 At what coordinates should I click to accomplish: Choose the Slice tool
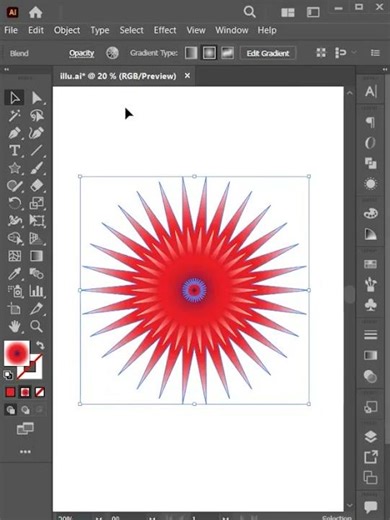36,309
